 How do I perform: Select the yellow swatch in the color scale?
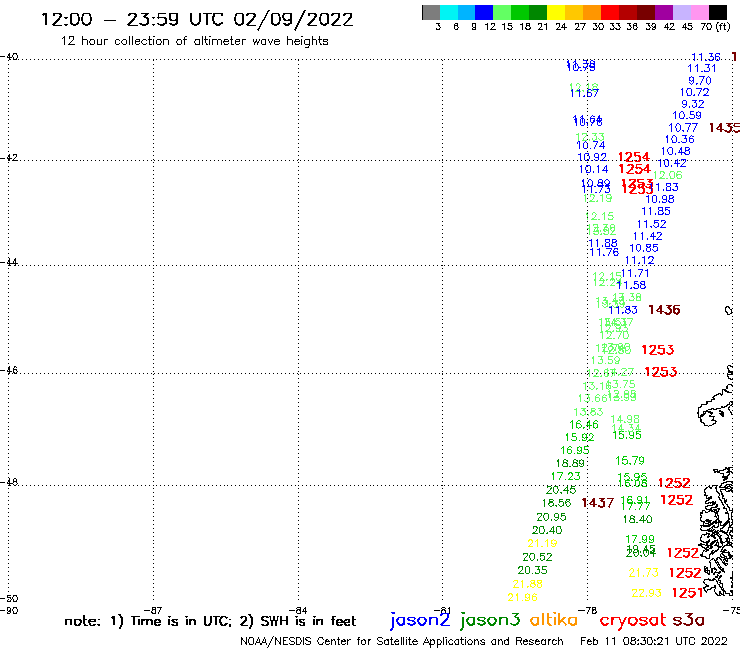(556, 12)
